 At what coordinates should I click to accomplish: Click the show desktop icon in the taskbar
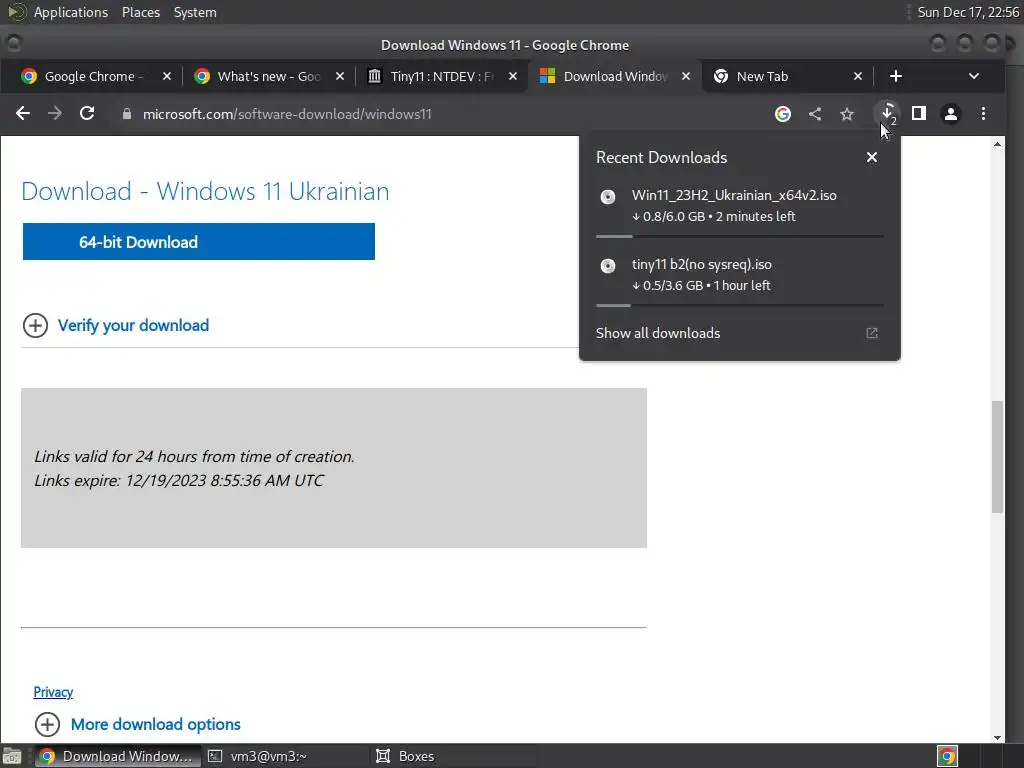coord(12,756)
